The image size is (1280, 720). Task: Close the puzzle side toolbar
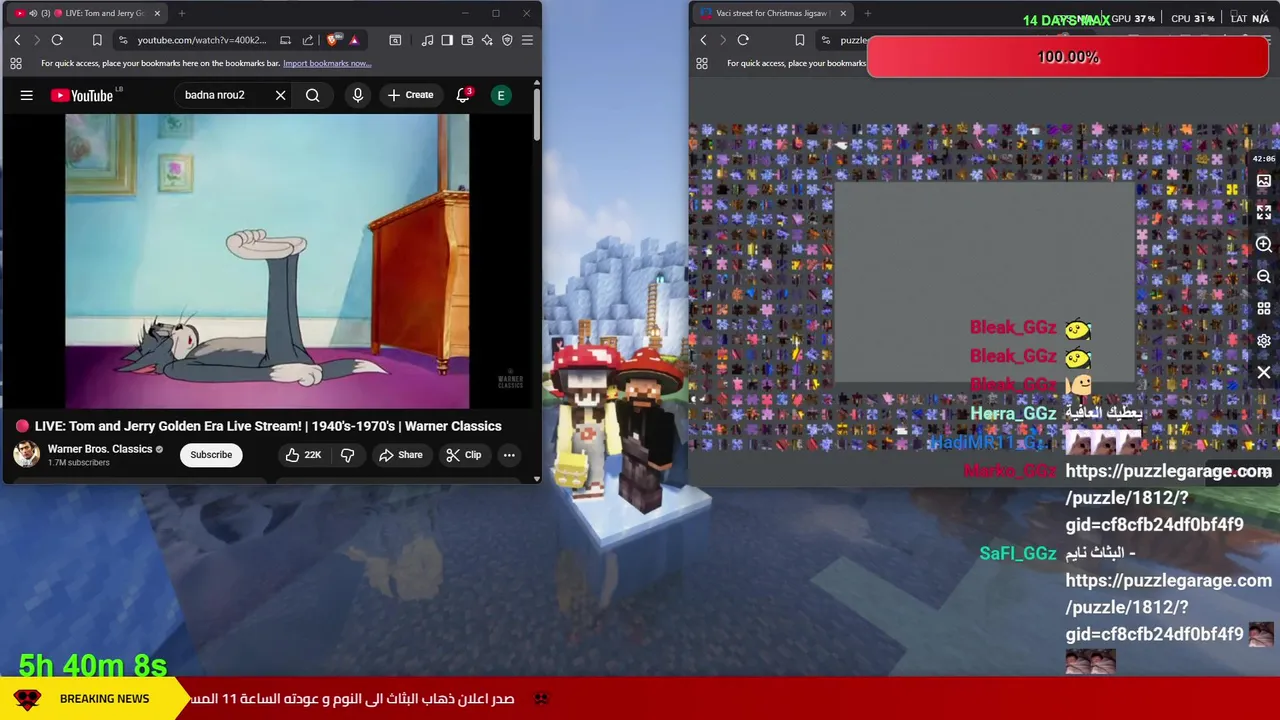click(1264, 373)
